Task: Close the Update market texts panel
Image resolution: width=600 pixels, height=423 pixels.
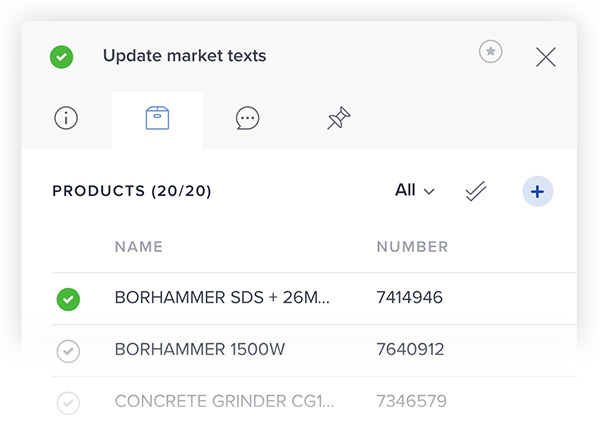Action: [x=545, y=57]
